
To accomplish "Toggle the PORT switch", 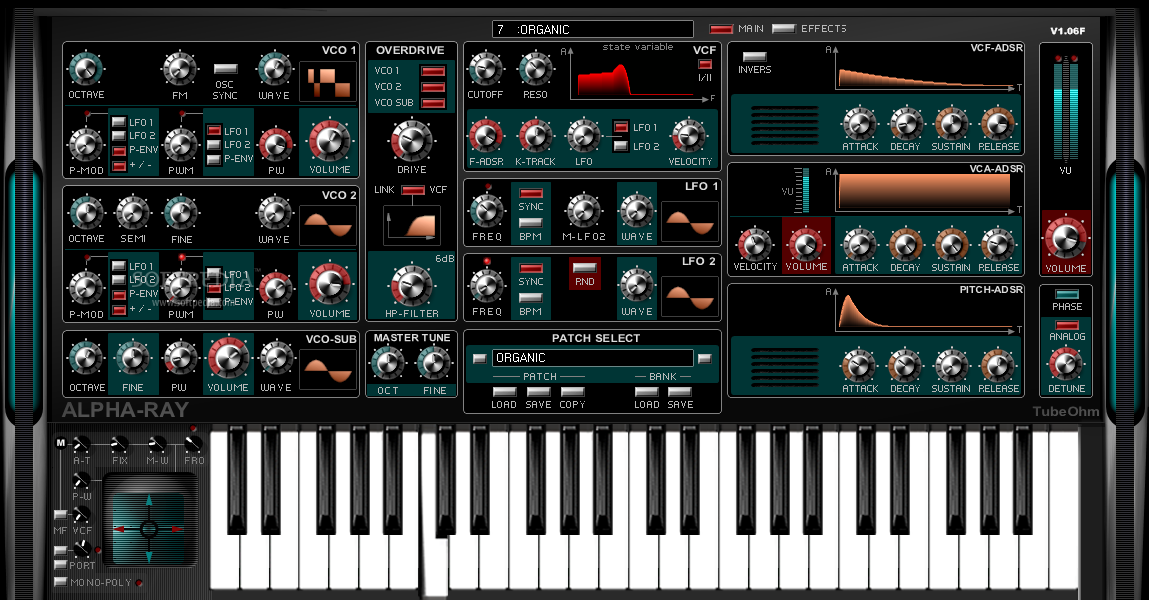I will pyautogui.click(x=61, y=565).
